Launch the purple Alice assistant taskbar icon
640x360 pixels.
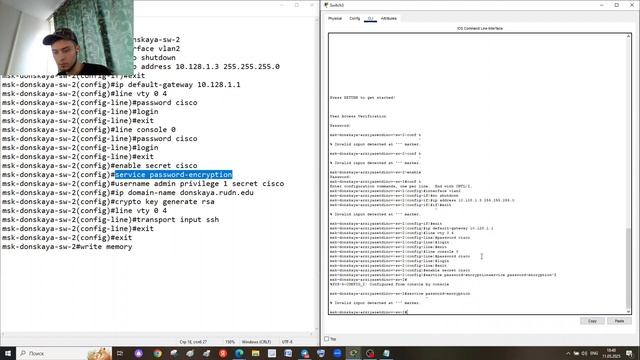[x=139, y=353]
